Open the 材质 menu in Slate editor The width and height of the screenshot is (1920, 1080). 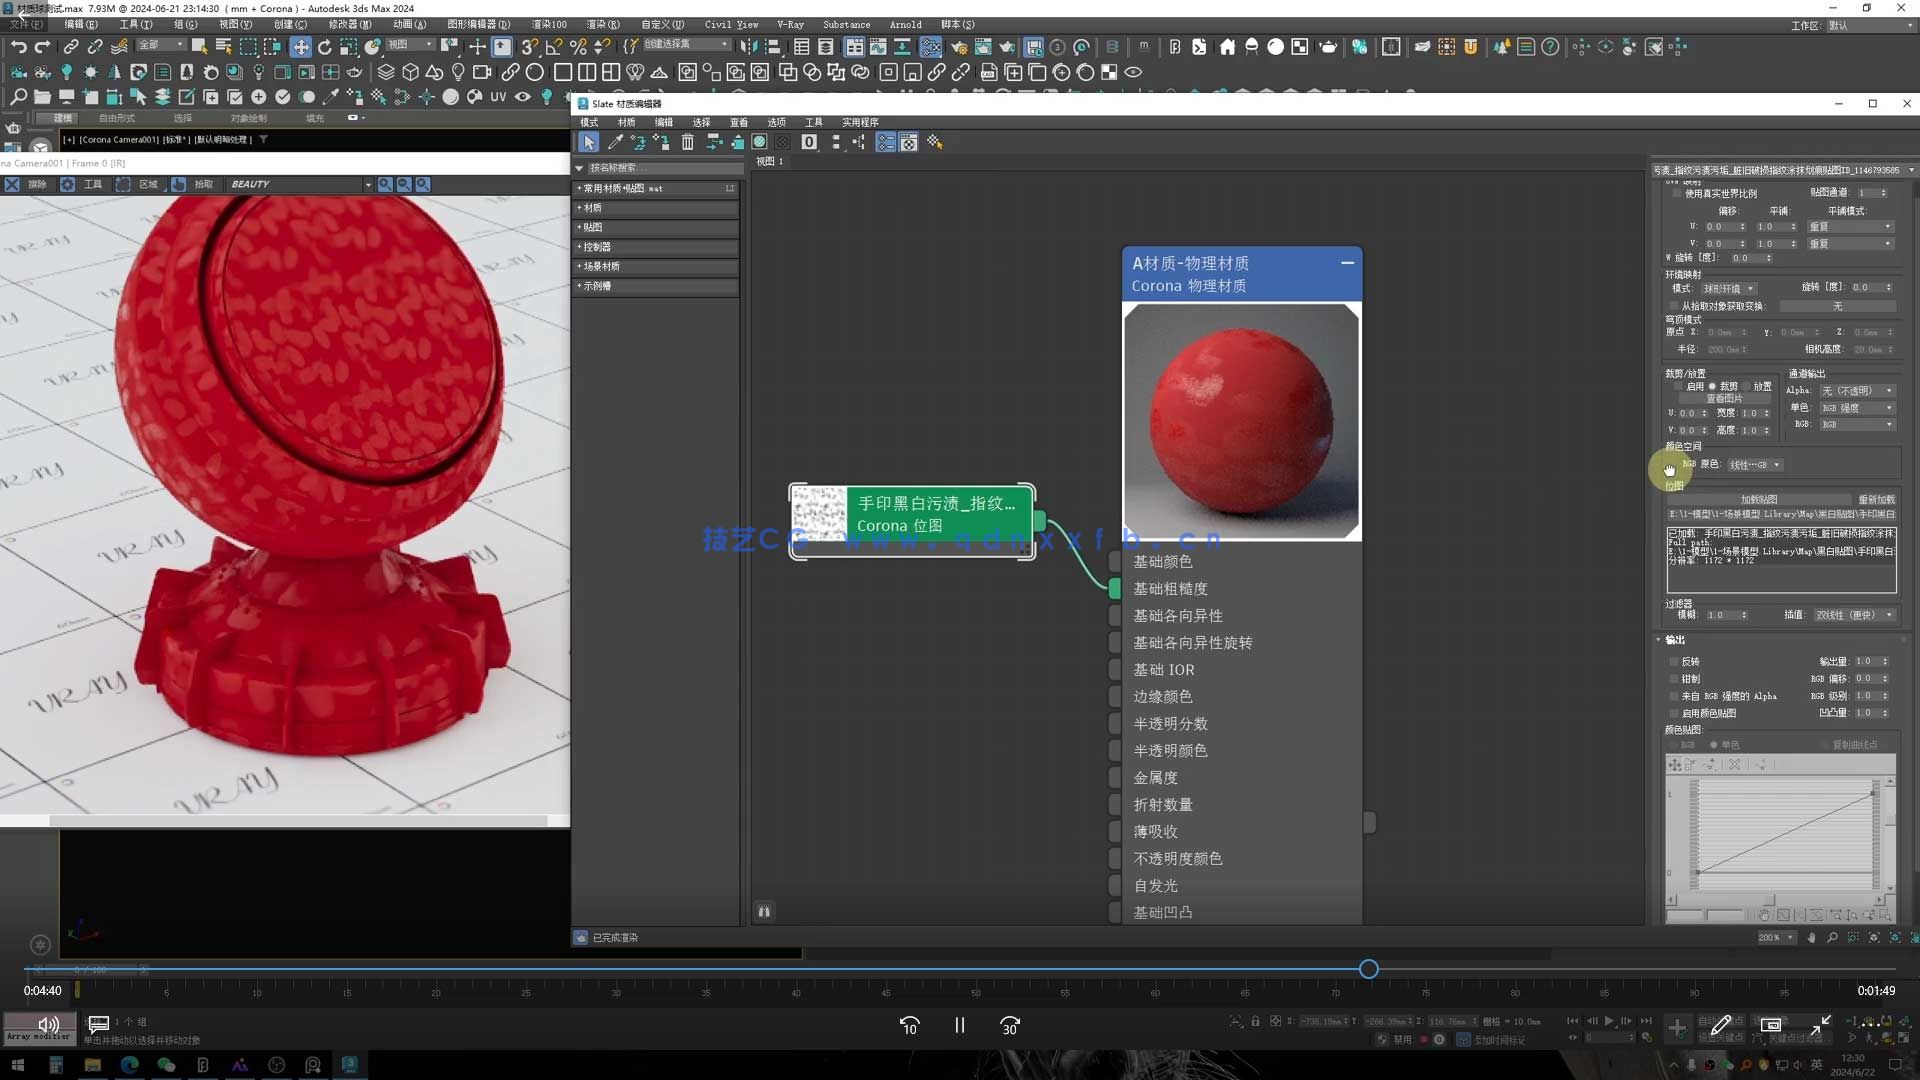pyautogui.click(x=626, y=123)
